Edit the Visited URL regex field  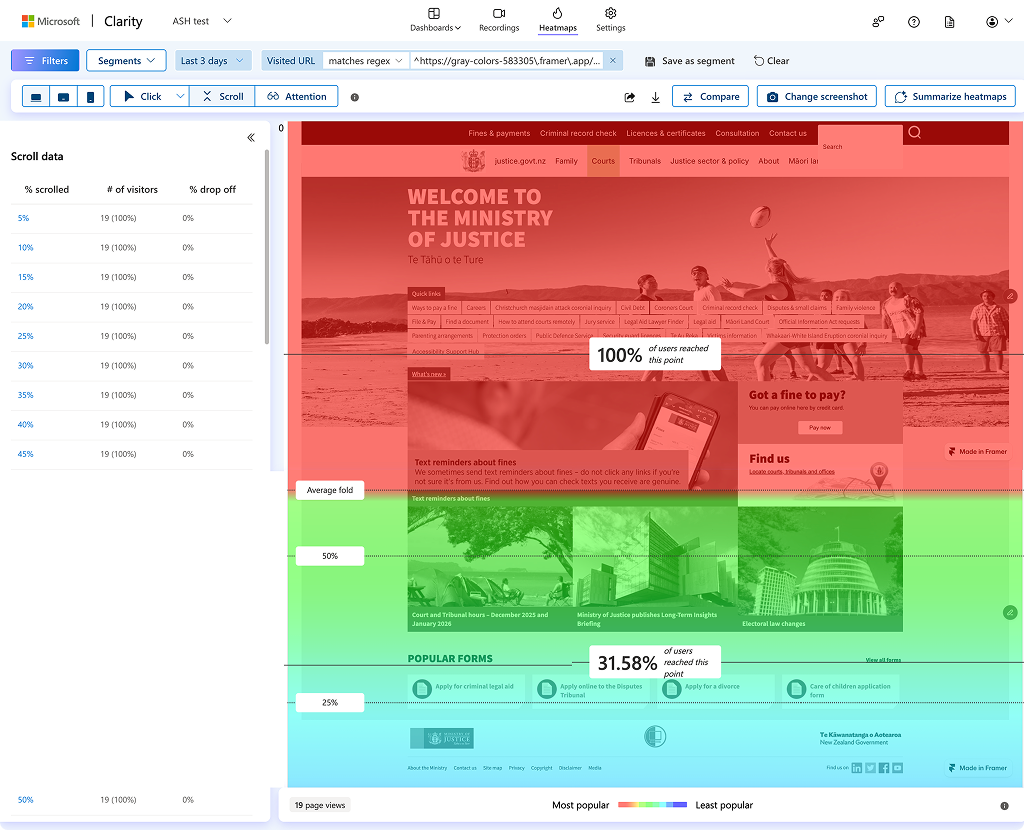click(507, 61)
